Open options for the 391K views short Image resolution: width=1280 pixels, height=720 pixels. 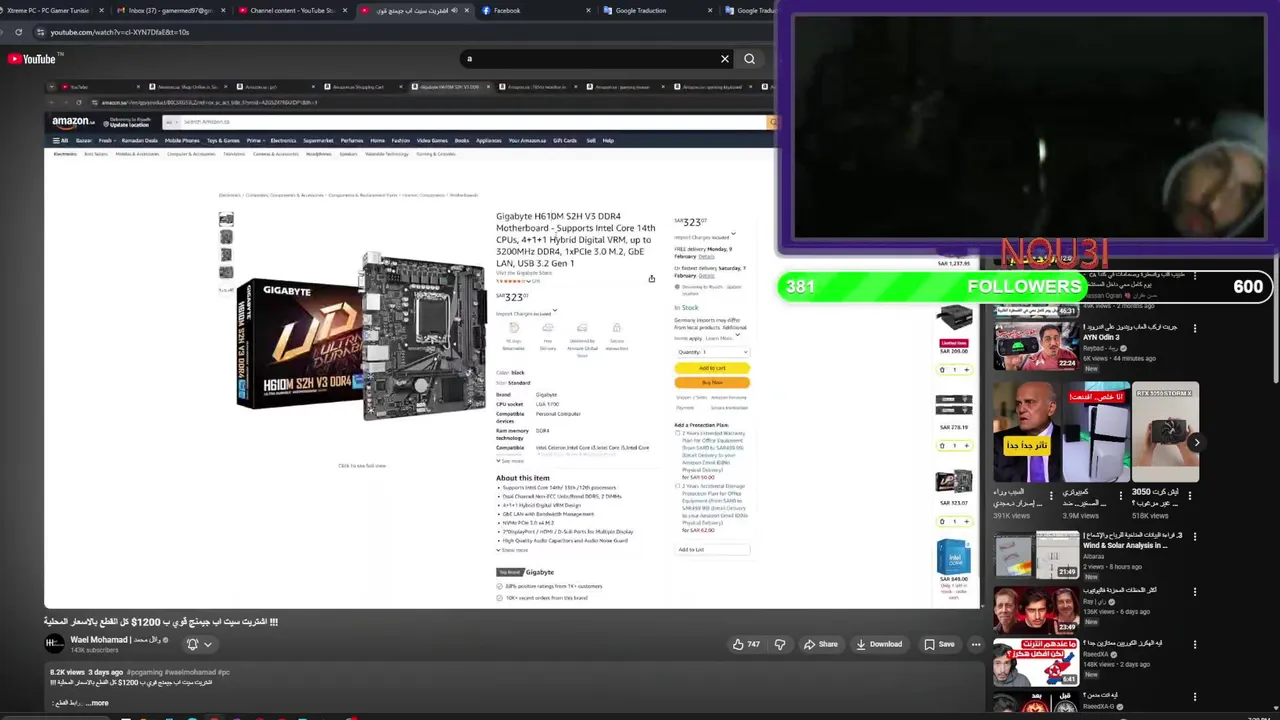point(1052,495)
